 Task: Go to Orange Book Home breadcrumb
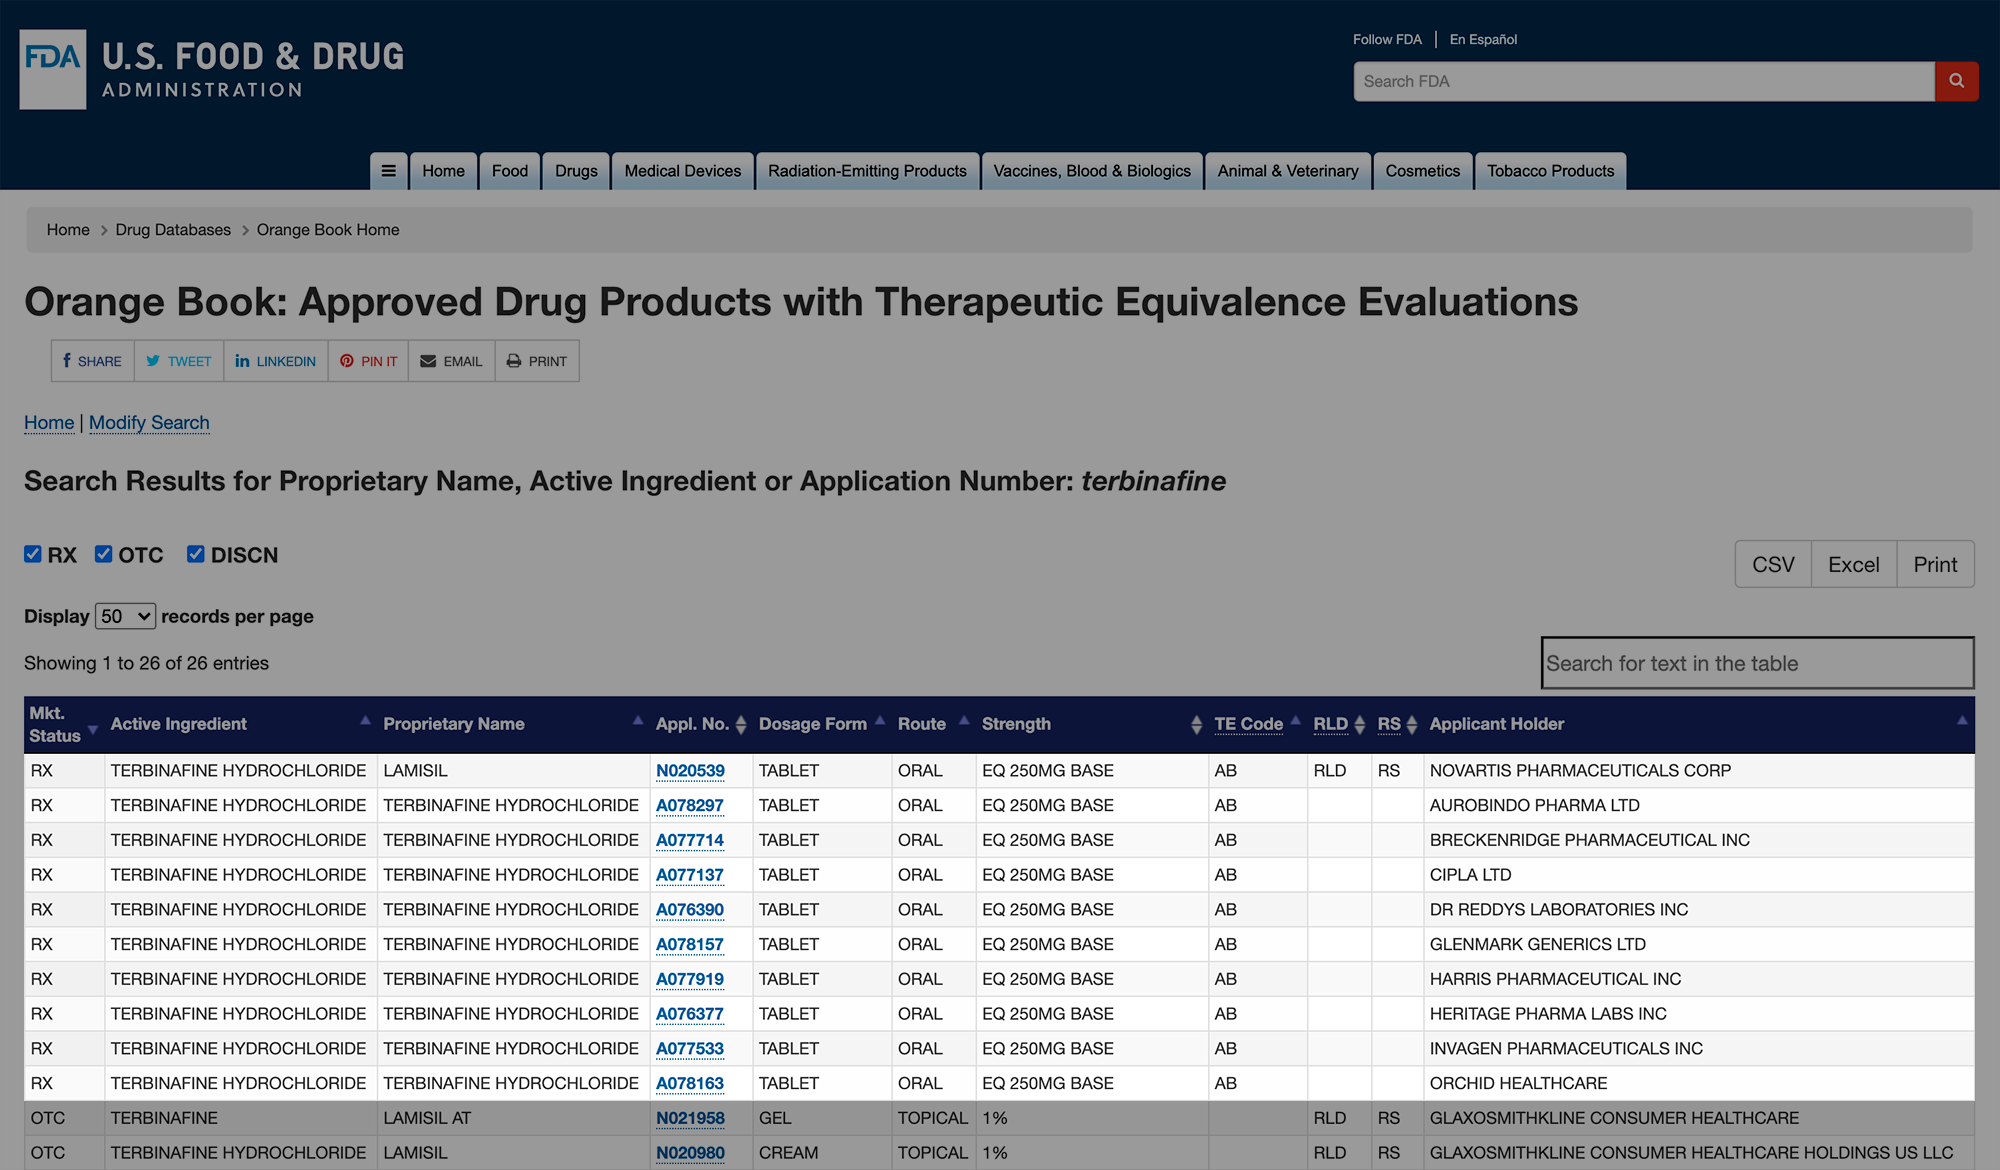click(x=328, y=230)
